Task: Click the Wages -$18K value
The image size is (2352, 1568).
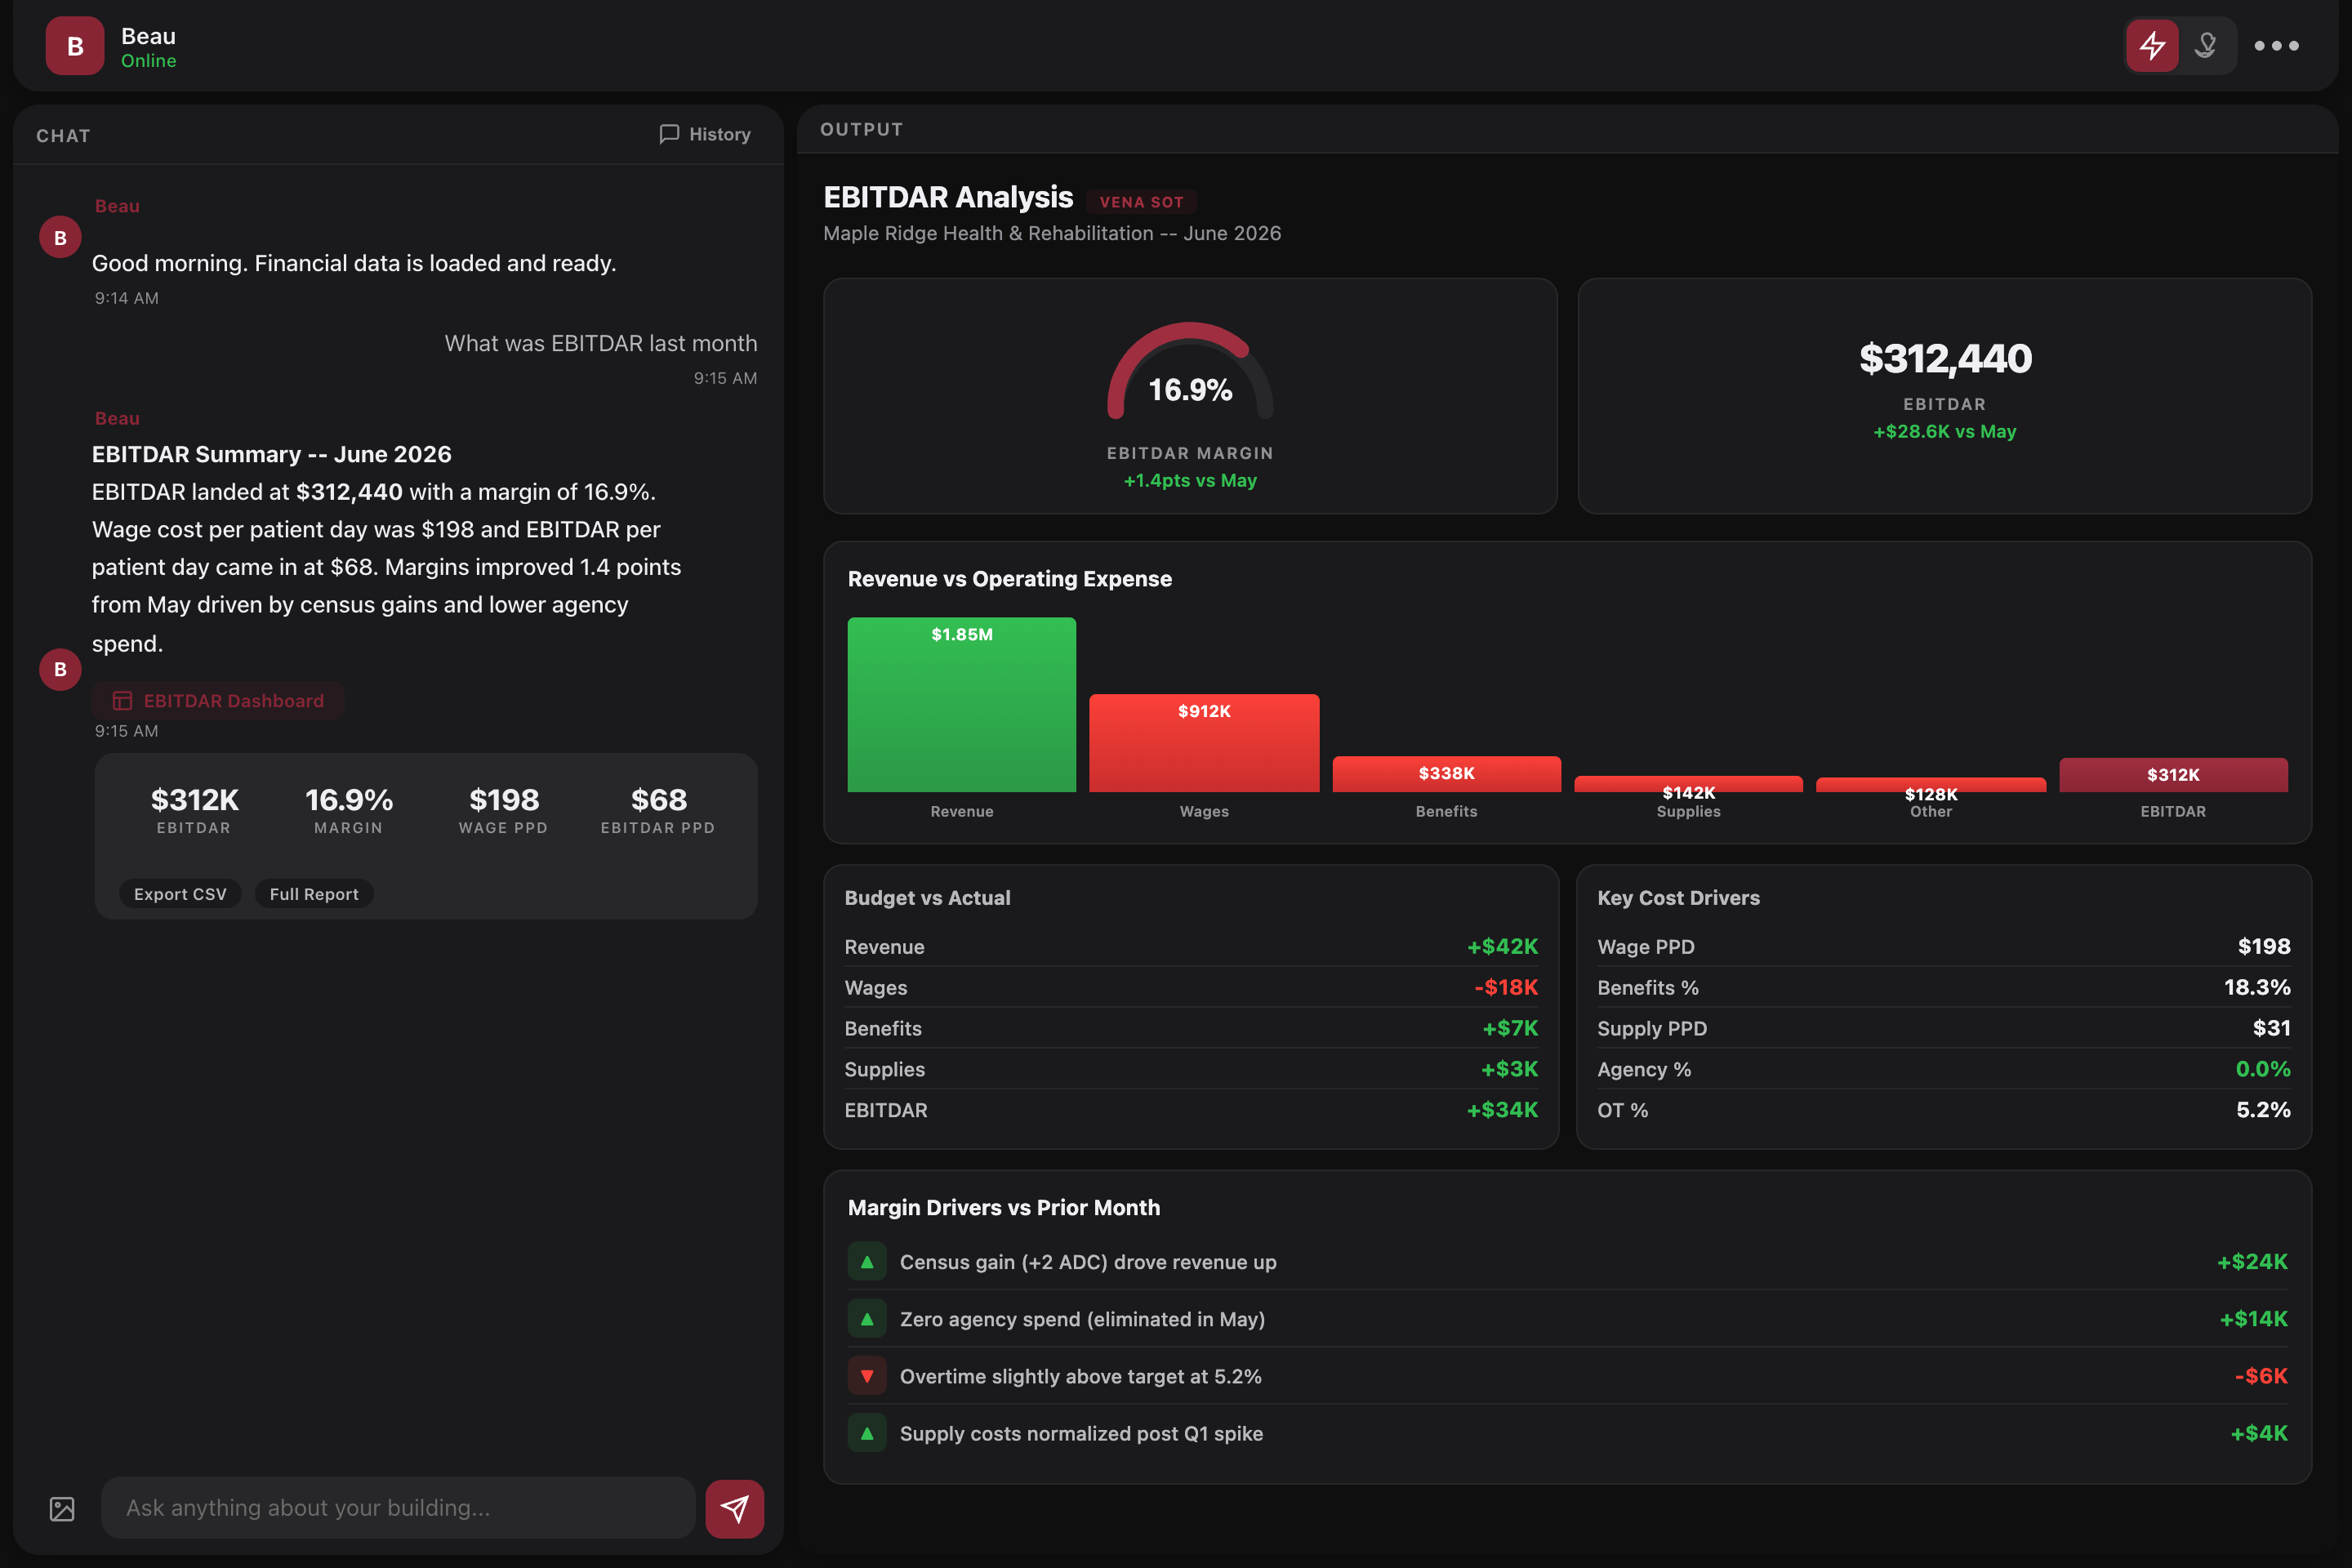Action: tap(1506, 987)
